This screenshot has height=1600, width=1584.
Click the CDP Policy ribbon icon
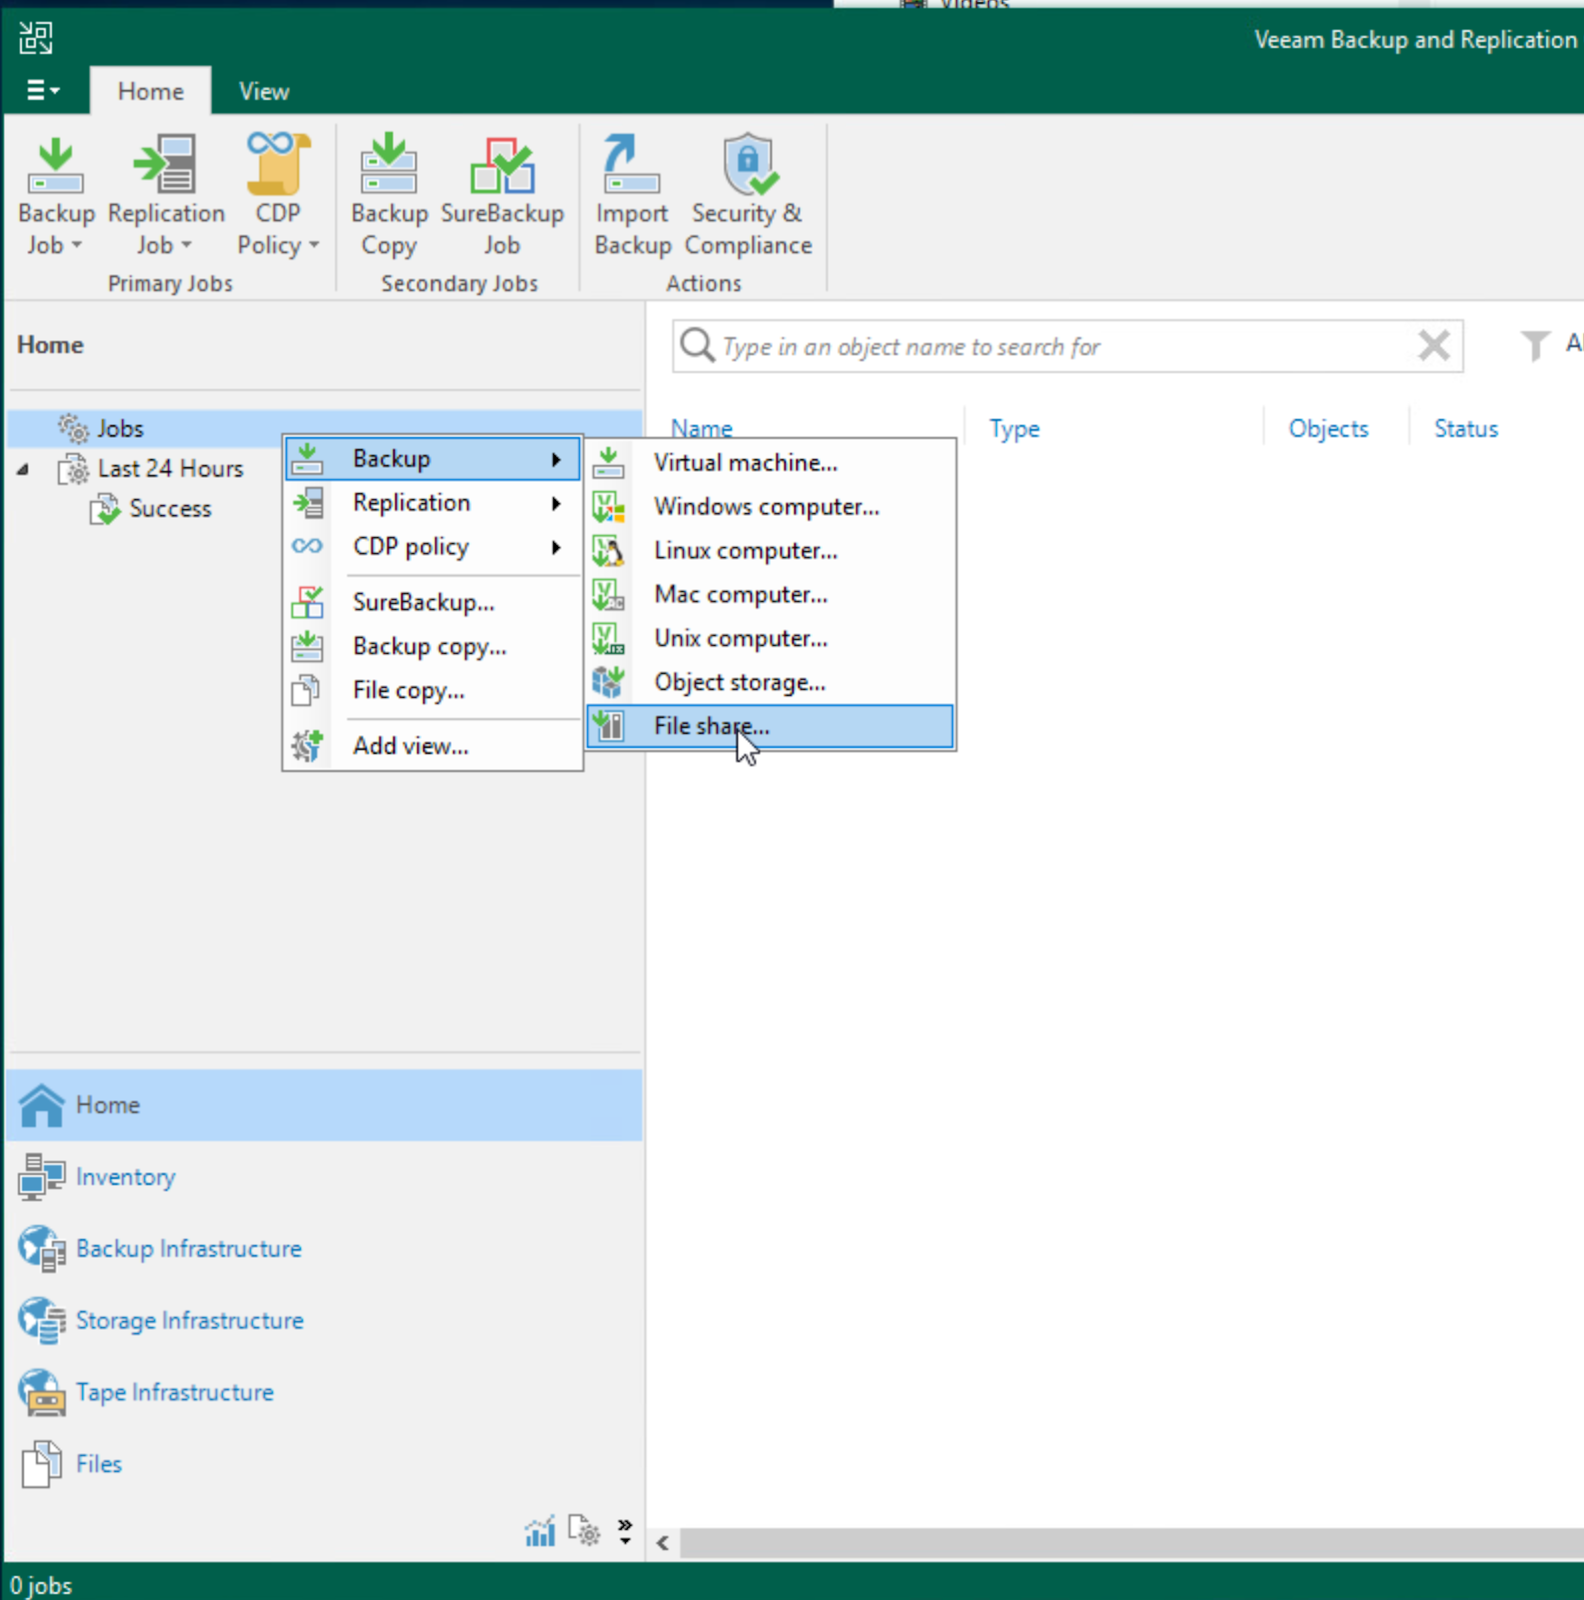pos(278,163)
